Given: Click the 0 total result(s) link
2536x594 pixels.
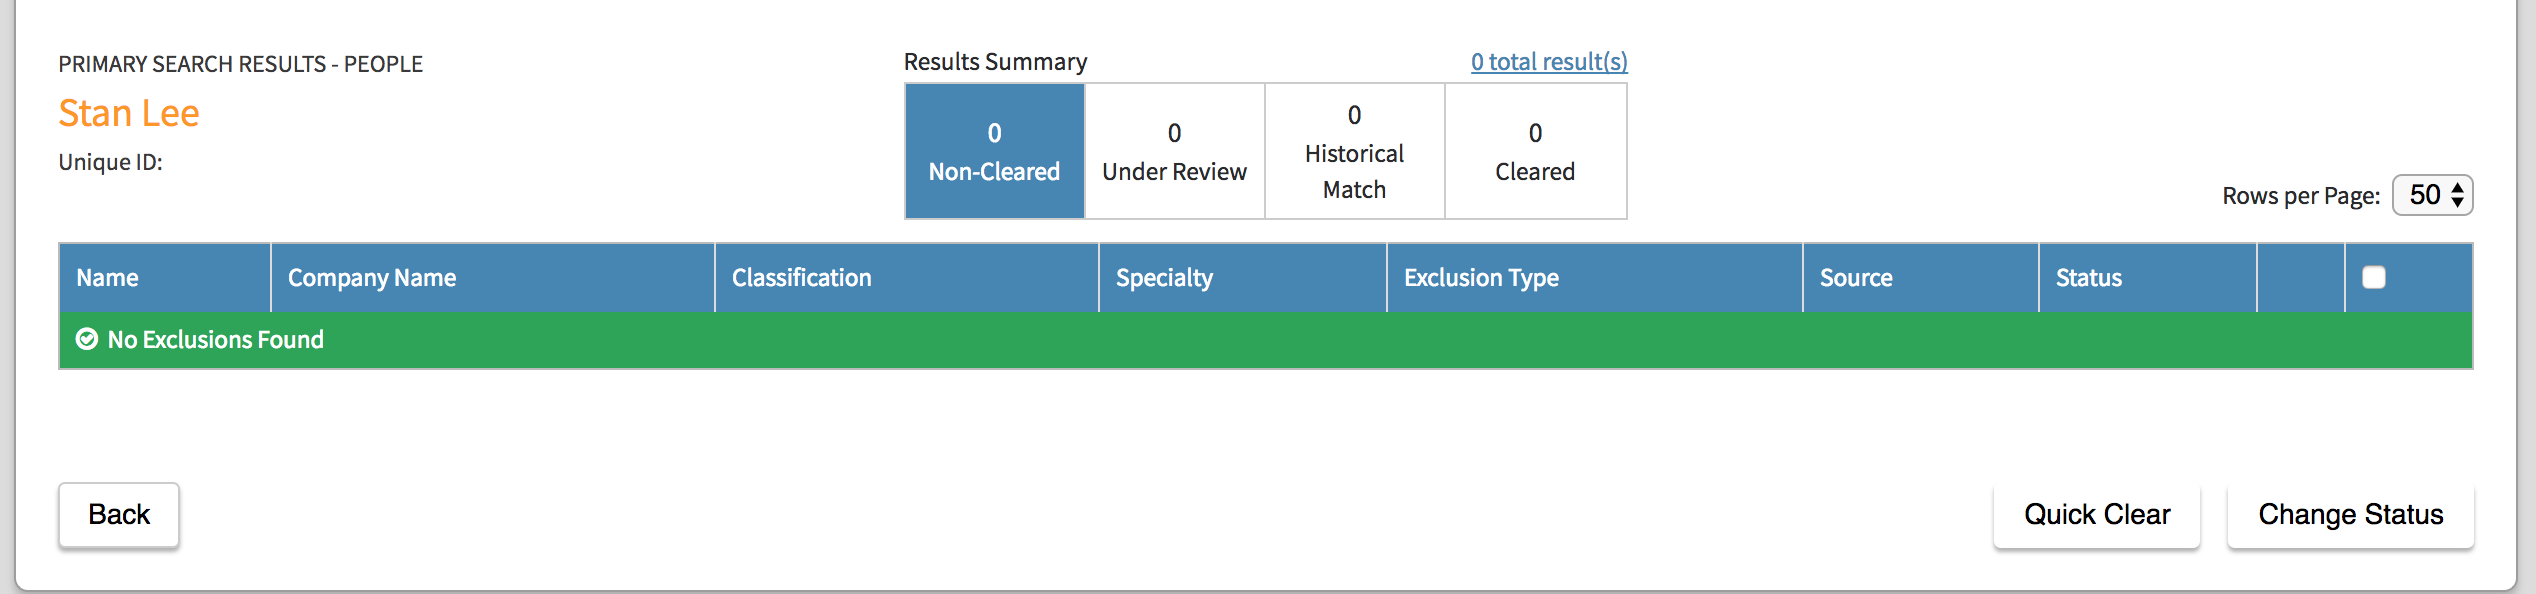Looking at the screenshot, I should [1548, 62].
